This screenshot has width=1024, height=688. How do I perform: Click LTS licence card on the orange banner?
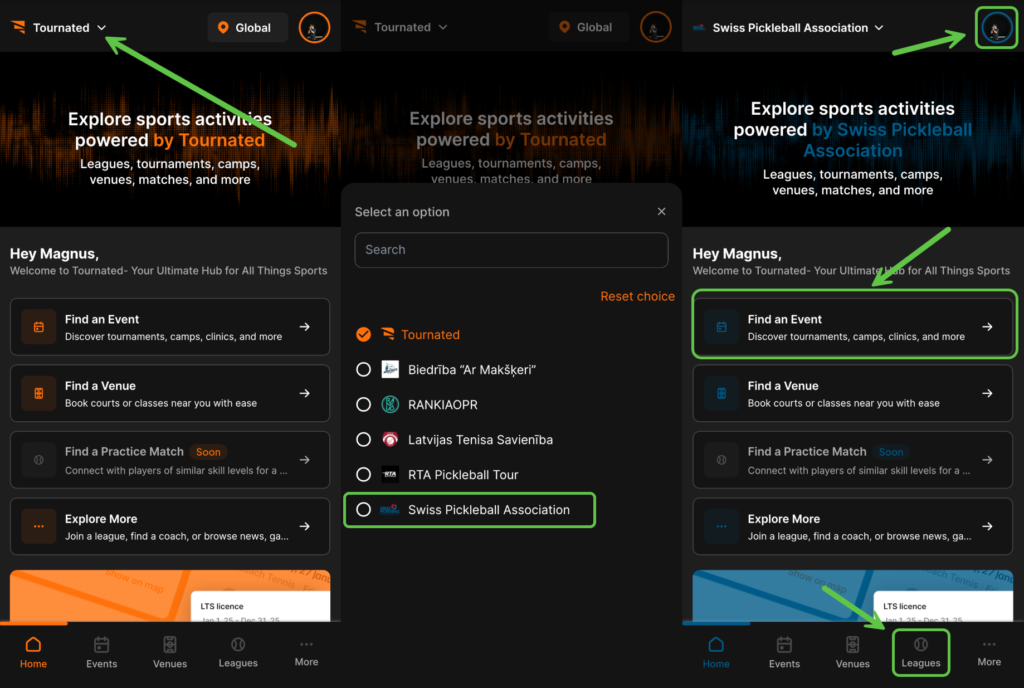coord(261,607)
